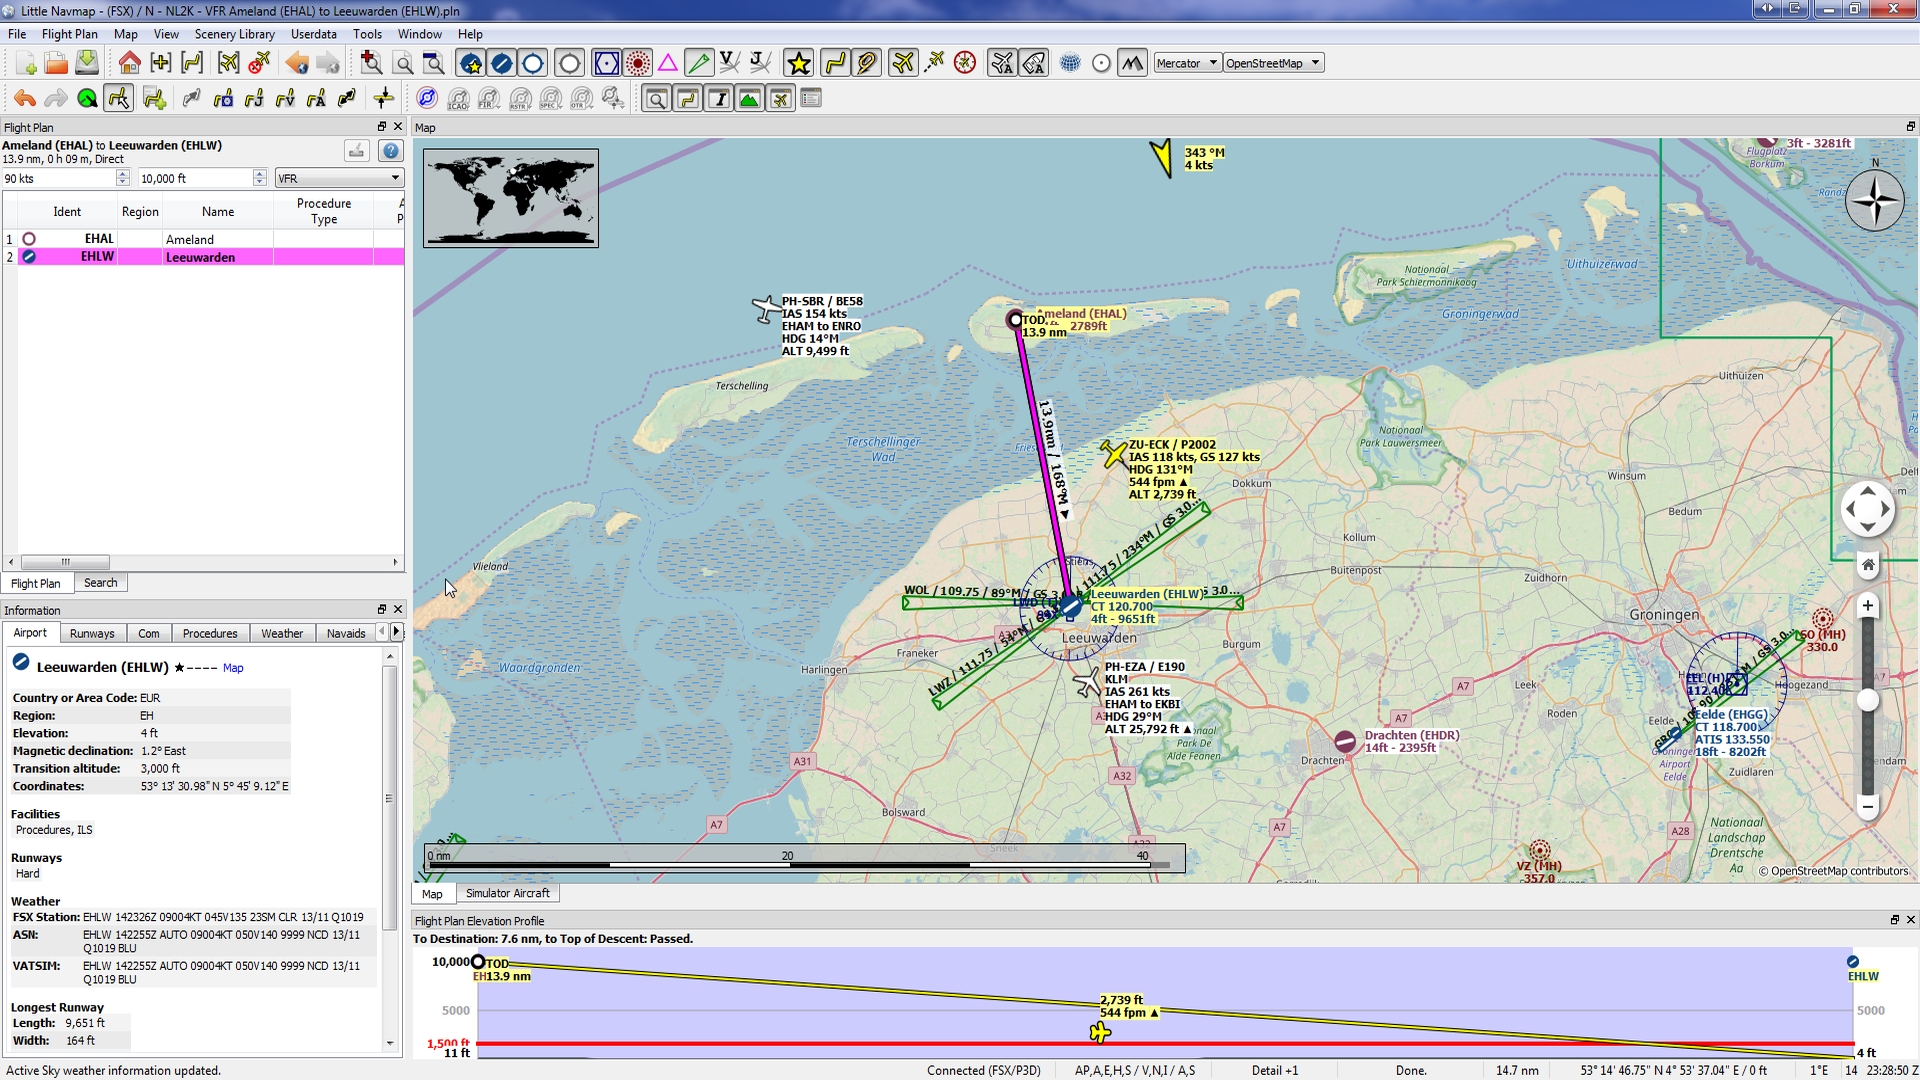Click the flight plan help button
The width and height of the screenshot is (1920, 1080).
point(390,151)
